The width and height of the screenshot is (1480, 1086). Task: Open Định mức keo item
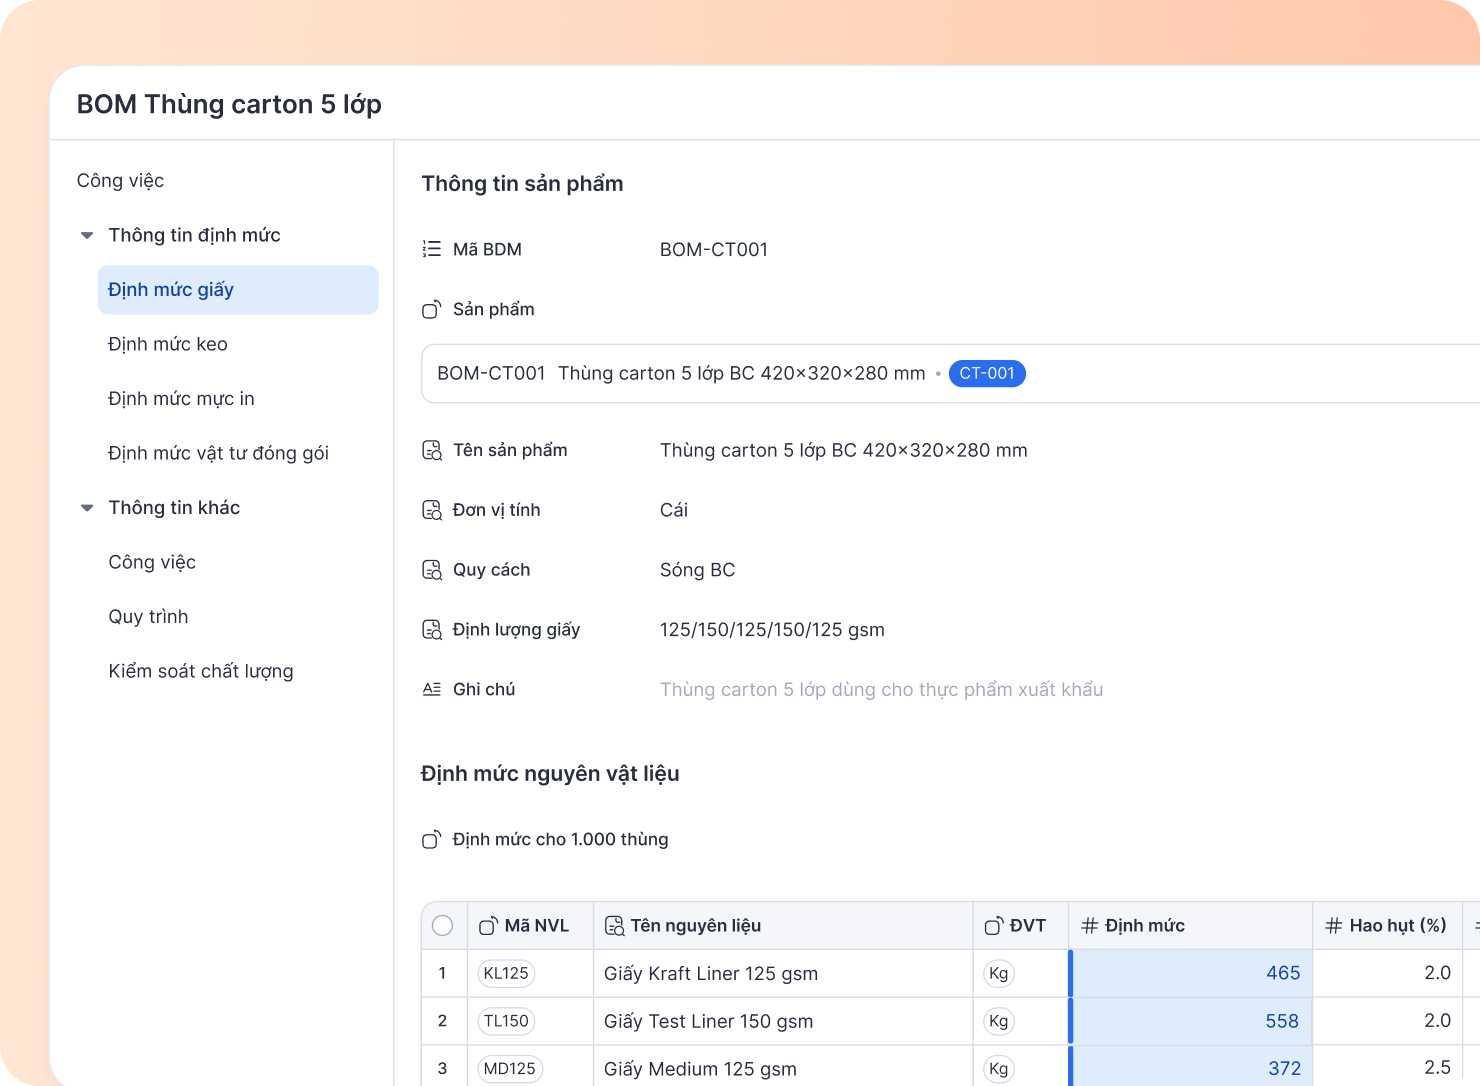(x=168, y=344)
